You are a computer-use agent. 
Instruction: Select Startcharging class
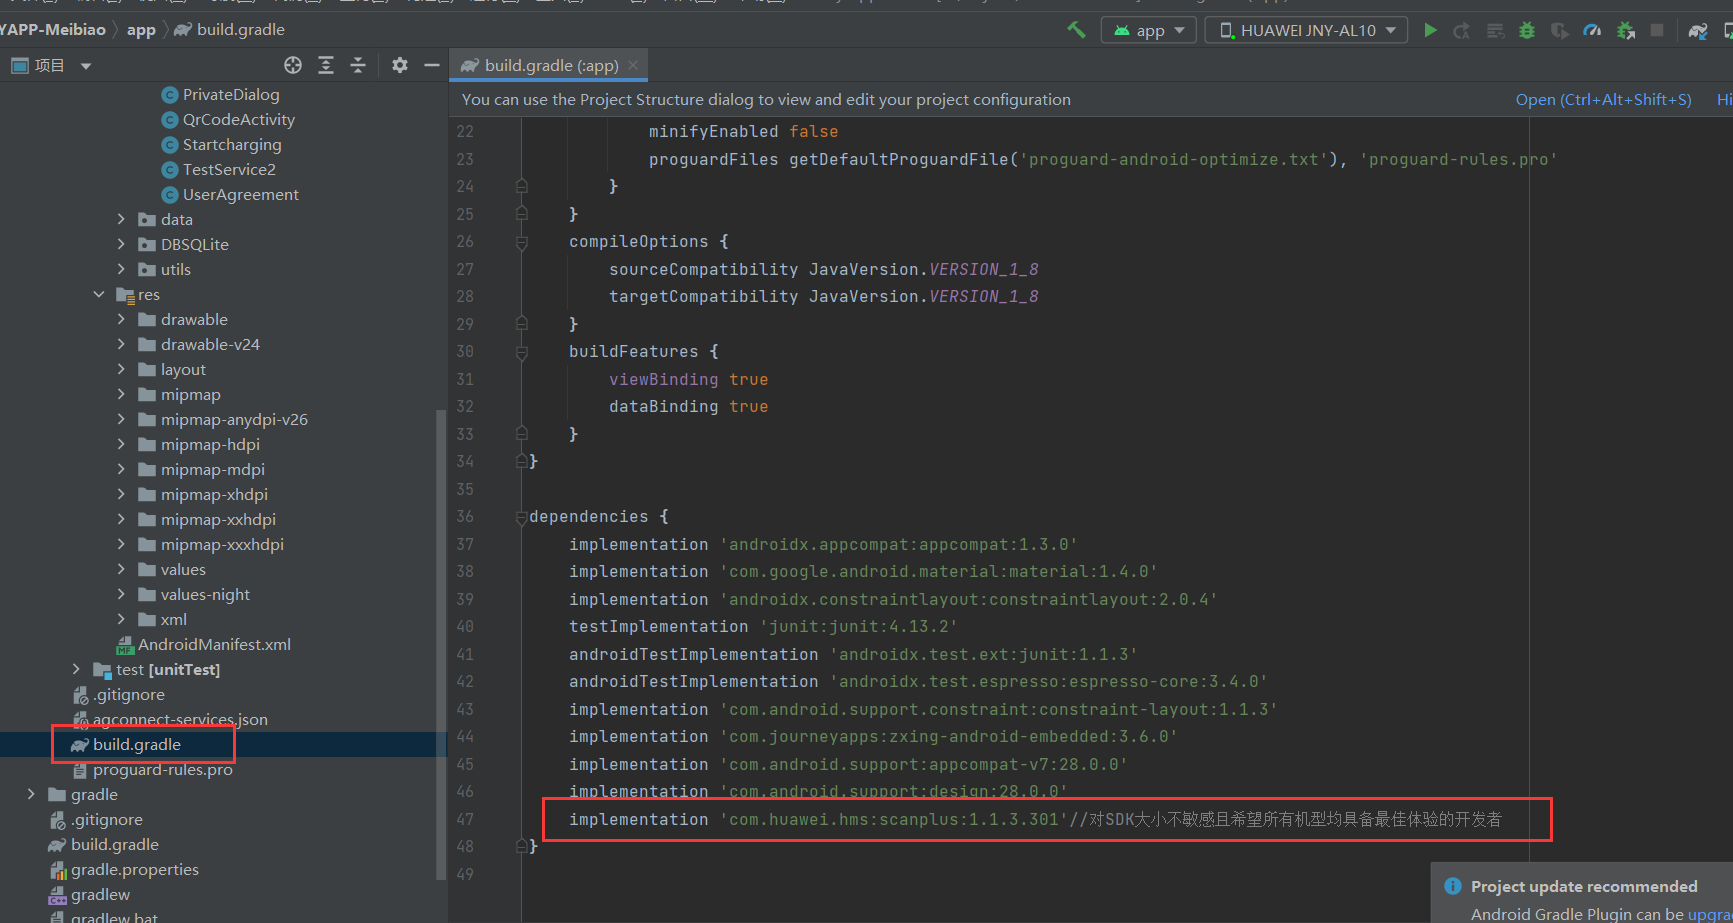pyautogui.click(x=232, y=144)
